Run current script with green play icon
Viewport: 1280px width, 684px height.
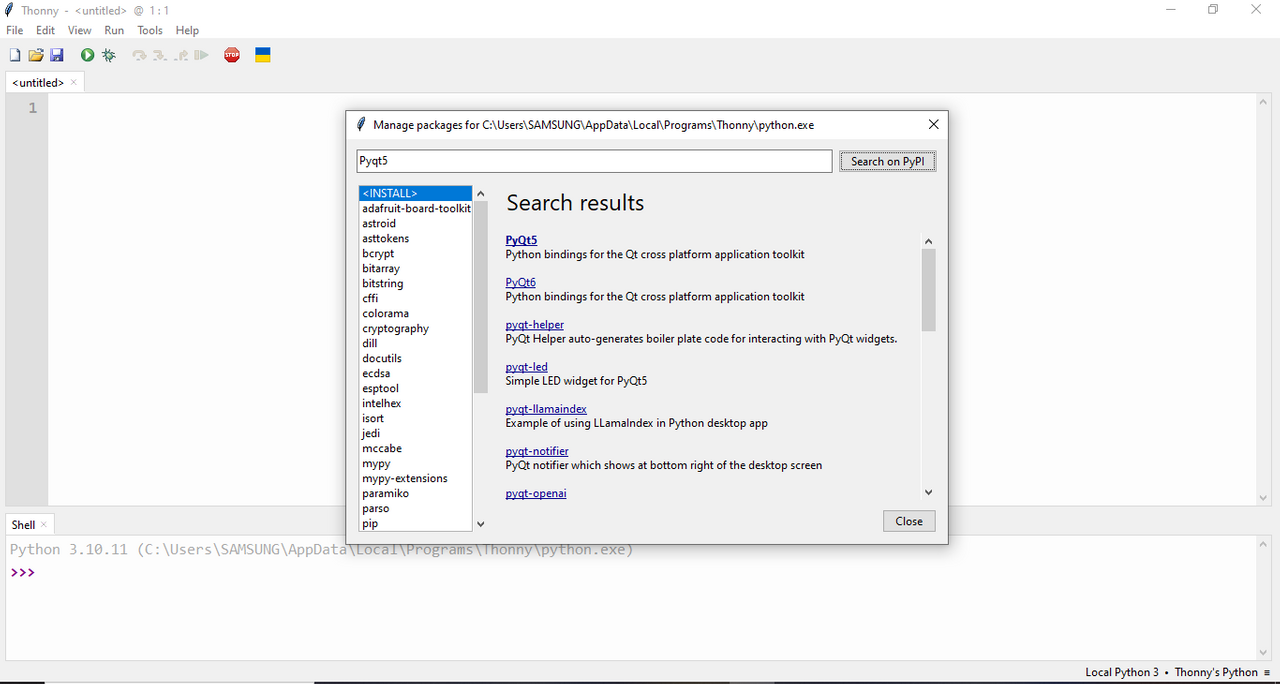point(87,55)
